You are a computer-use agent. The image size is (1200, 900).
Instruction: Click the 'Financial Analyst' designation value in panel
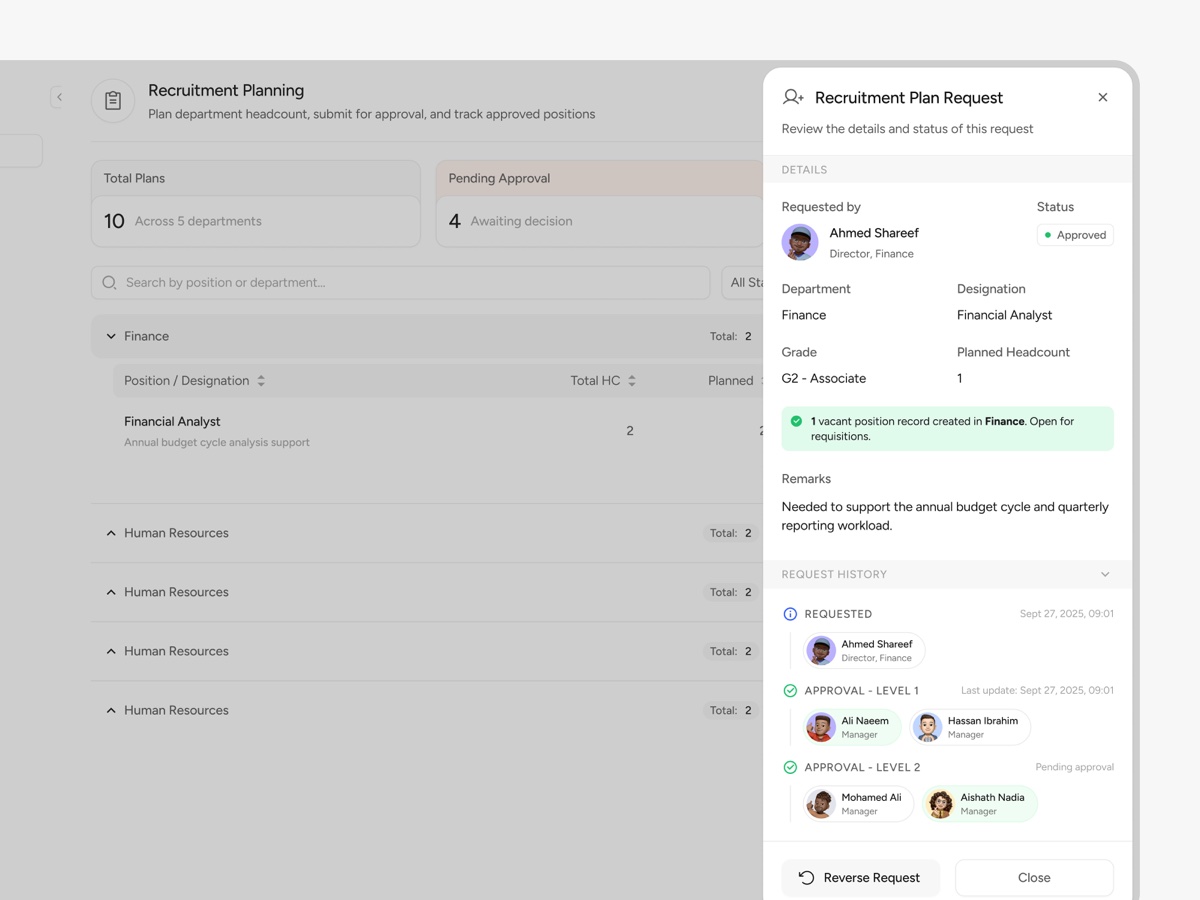[1004, 315]
